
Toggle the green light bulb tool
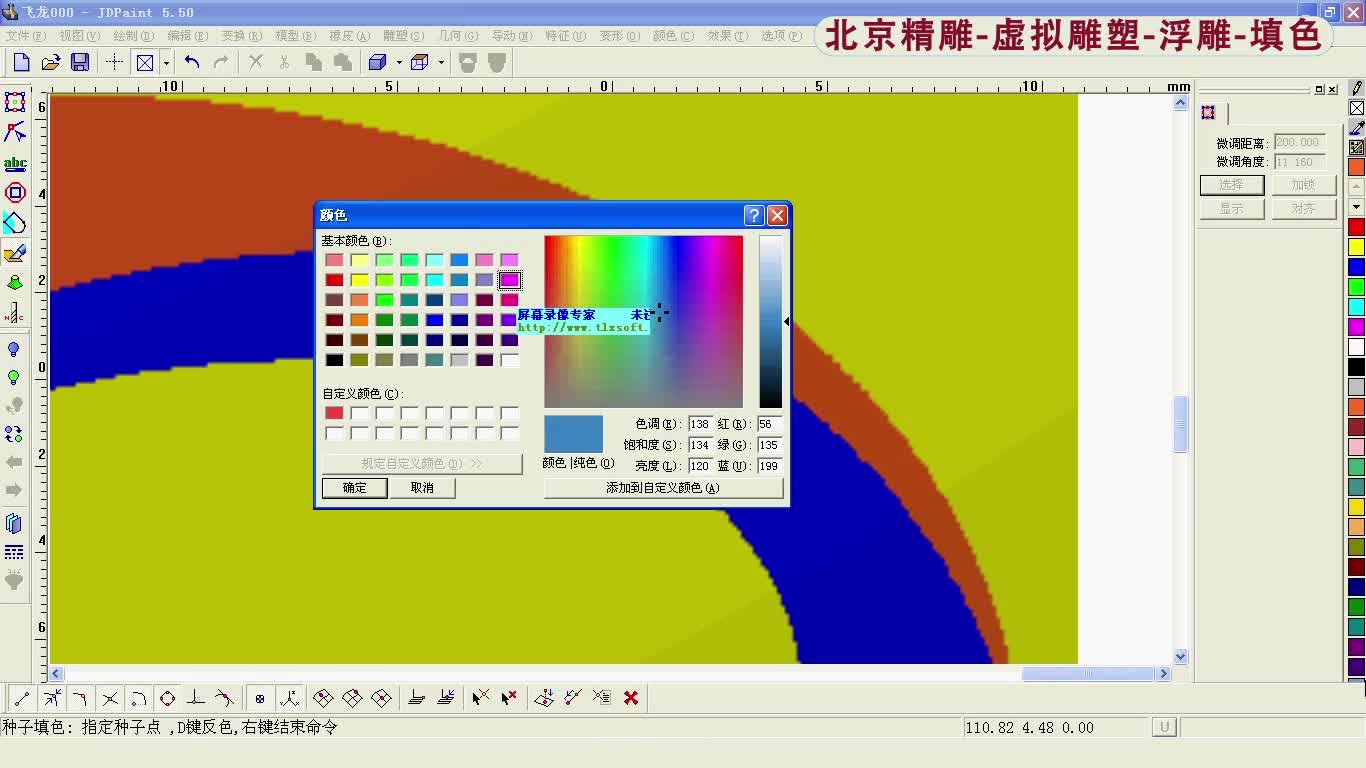(x=15, y=378)
